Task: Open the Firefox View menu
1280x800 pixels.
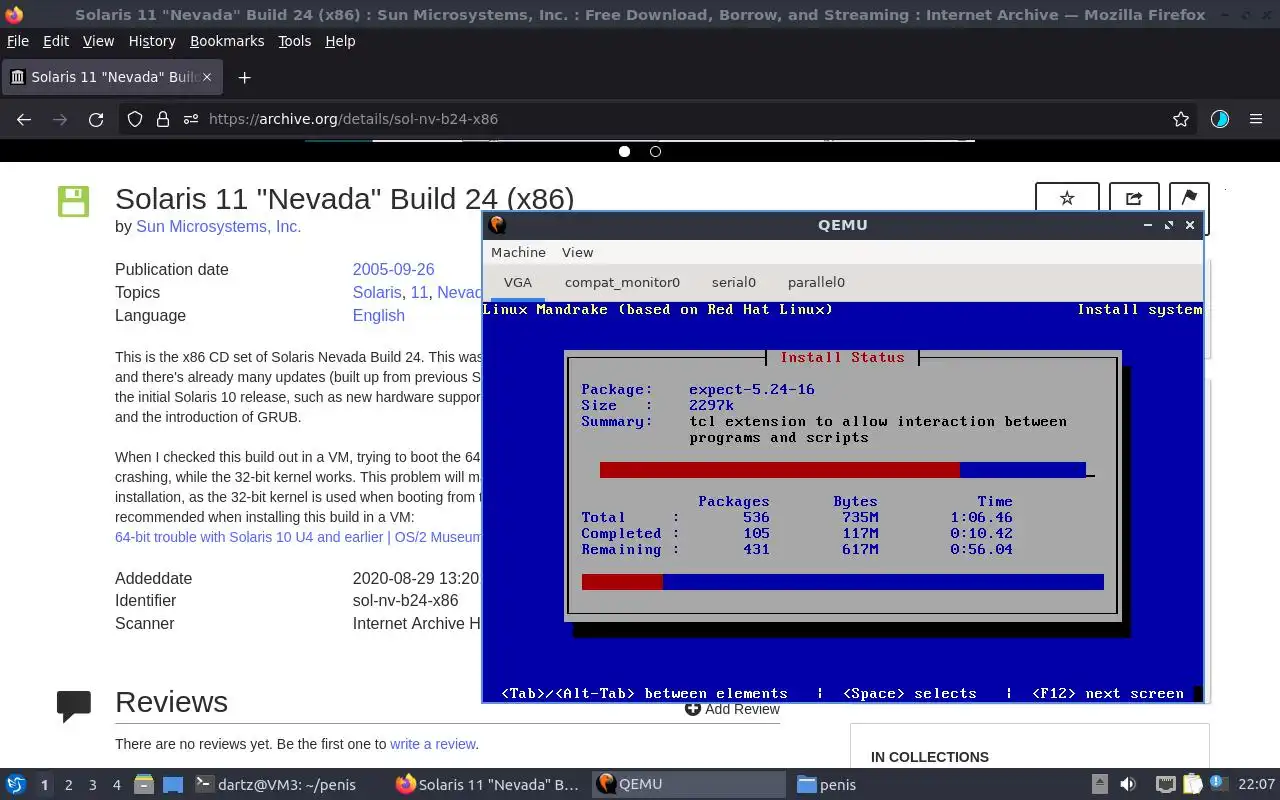Action: click(98, 41)
